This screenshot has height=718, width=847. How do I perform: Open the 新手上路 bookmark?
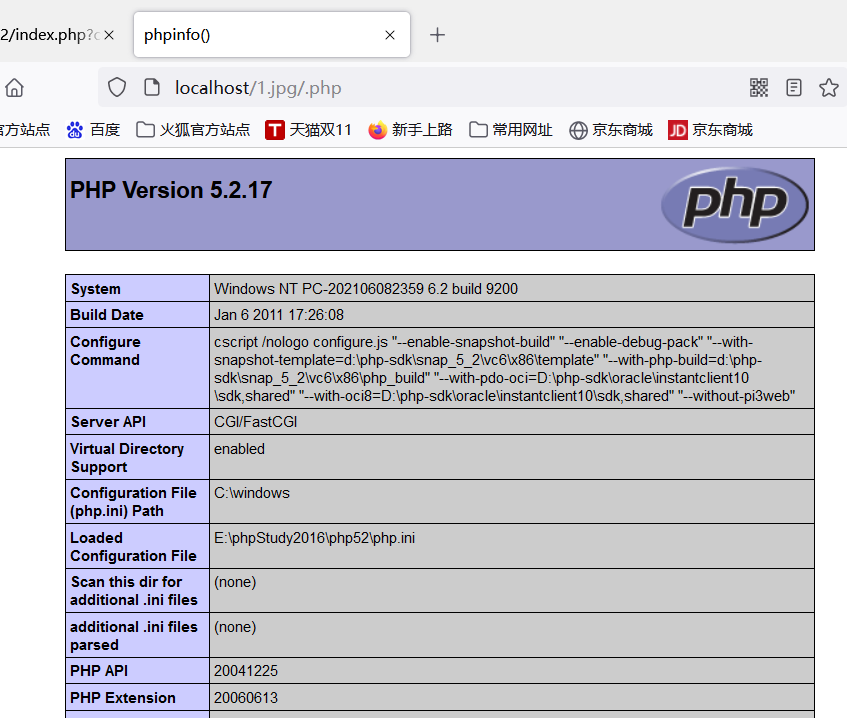pyautogui.click(x=410, y=130)
